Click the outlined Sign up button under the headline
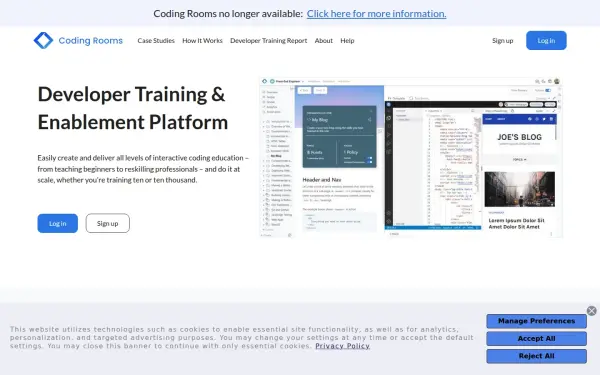Viewport: 600px width, 375px height. point(108,223)
